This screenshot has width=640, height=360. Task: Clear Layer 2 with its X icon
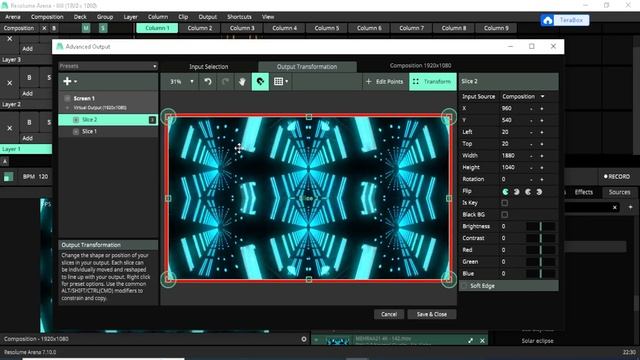pyautogui.click(x=10, y=83)
